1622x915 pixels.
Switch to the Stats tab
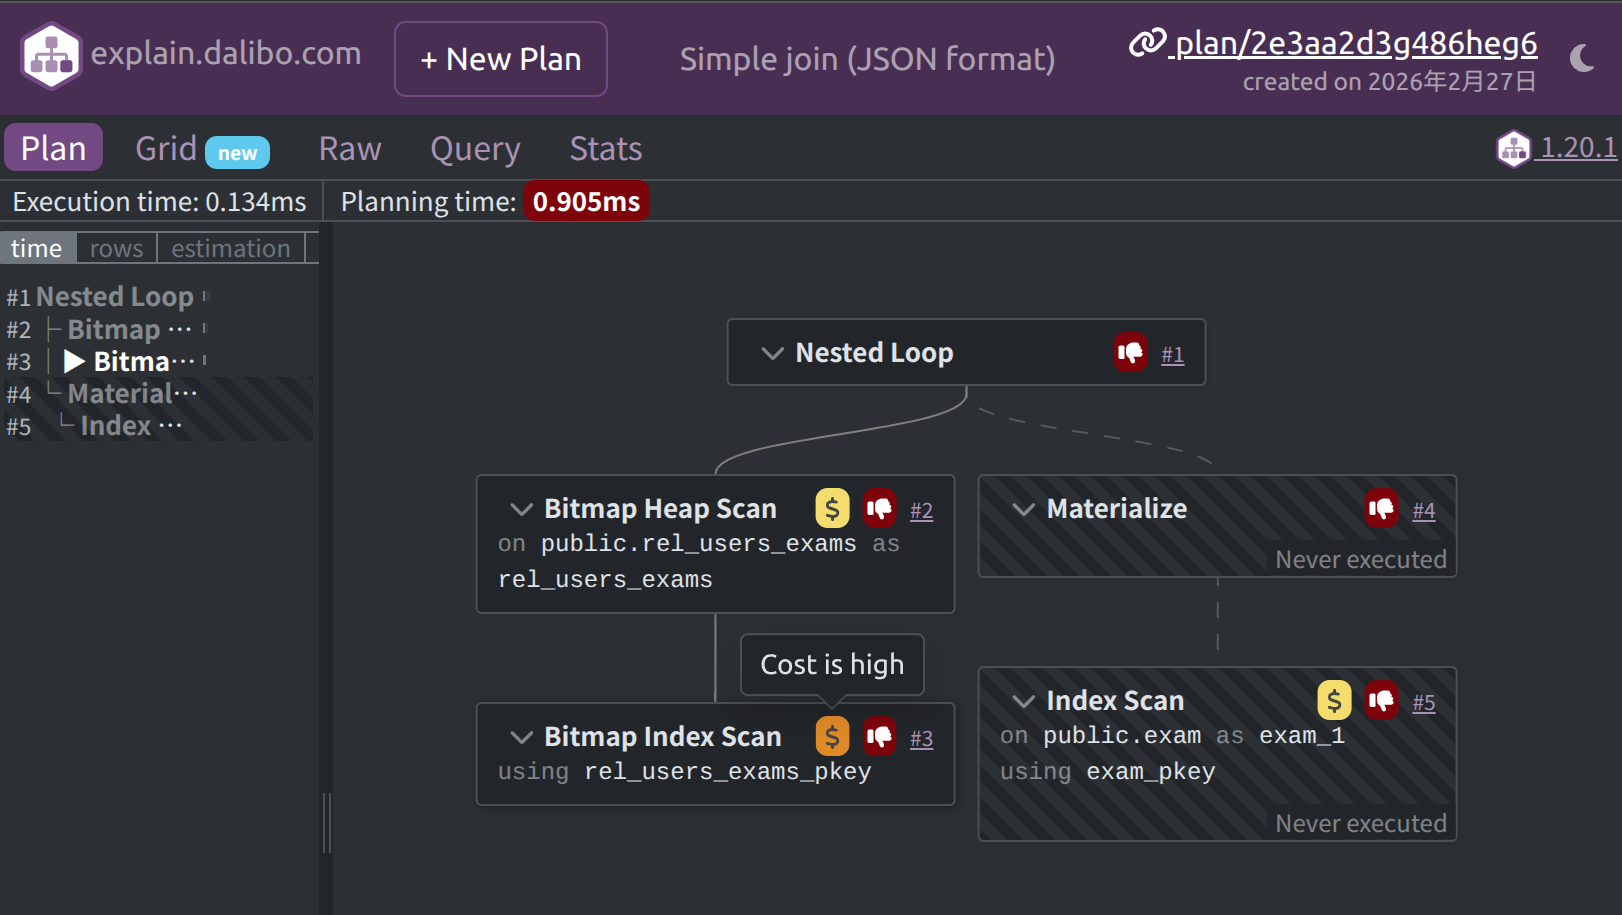click(x=605, y=149)
